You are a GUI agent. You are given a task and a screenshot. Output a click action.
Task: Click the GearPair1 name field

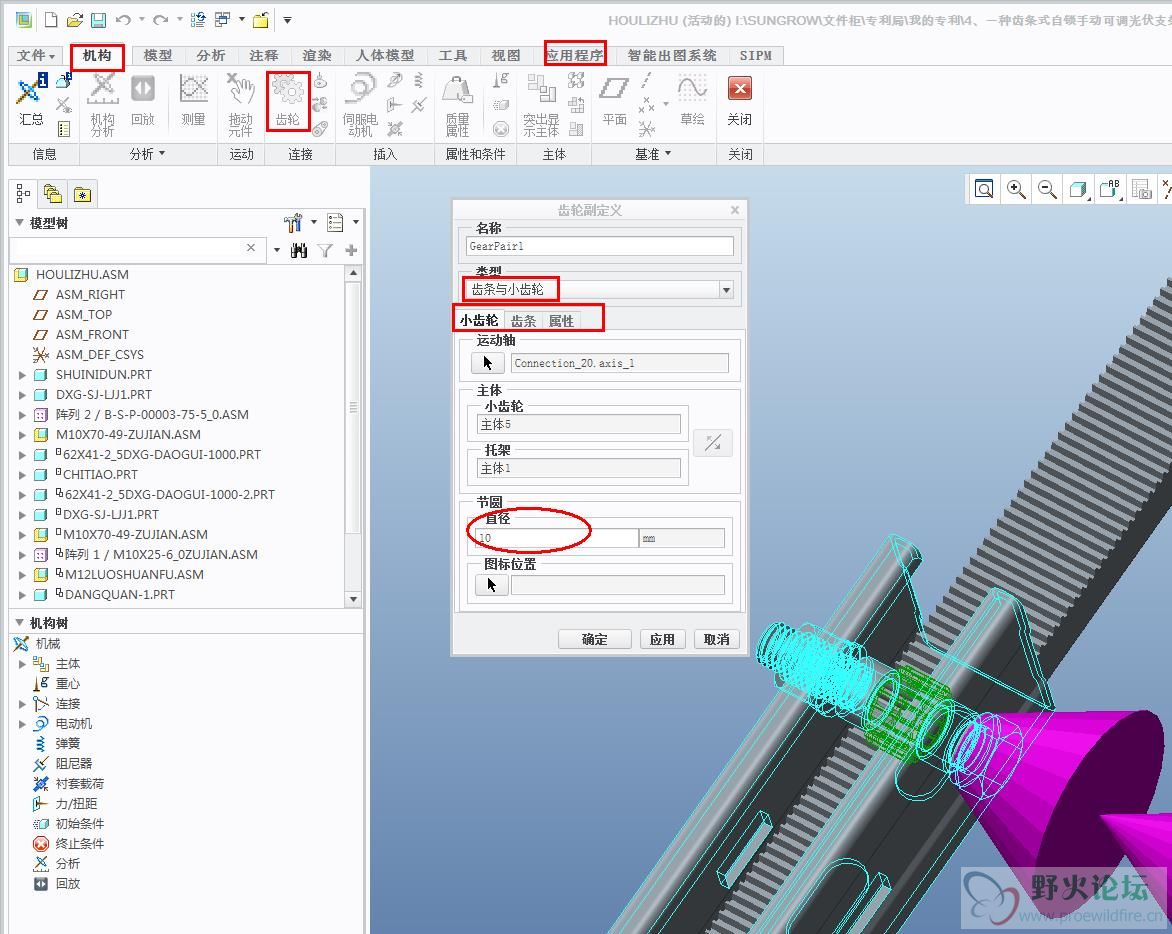pos(599,246)
